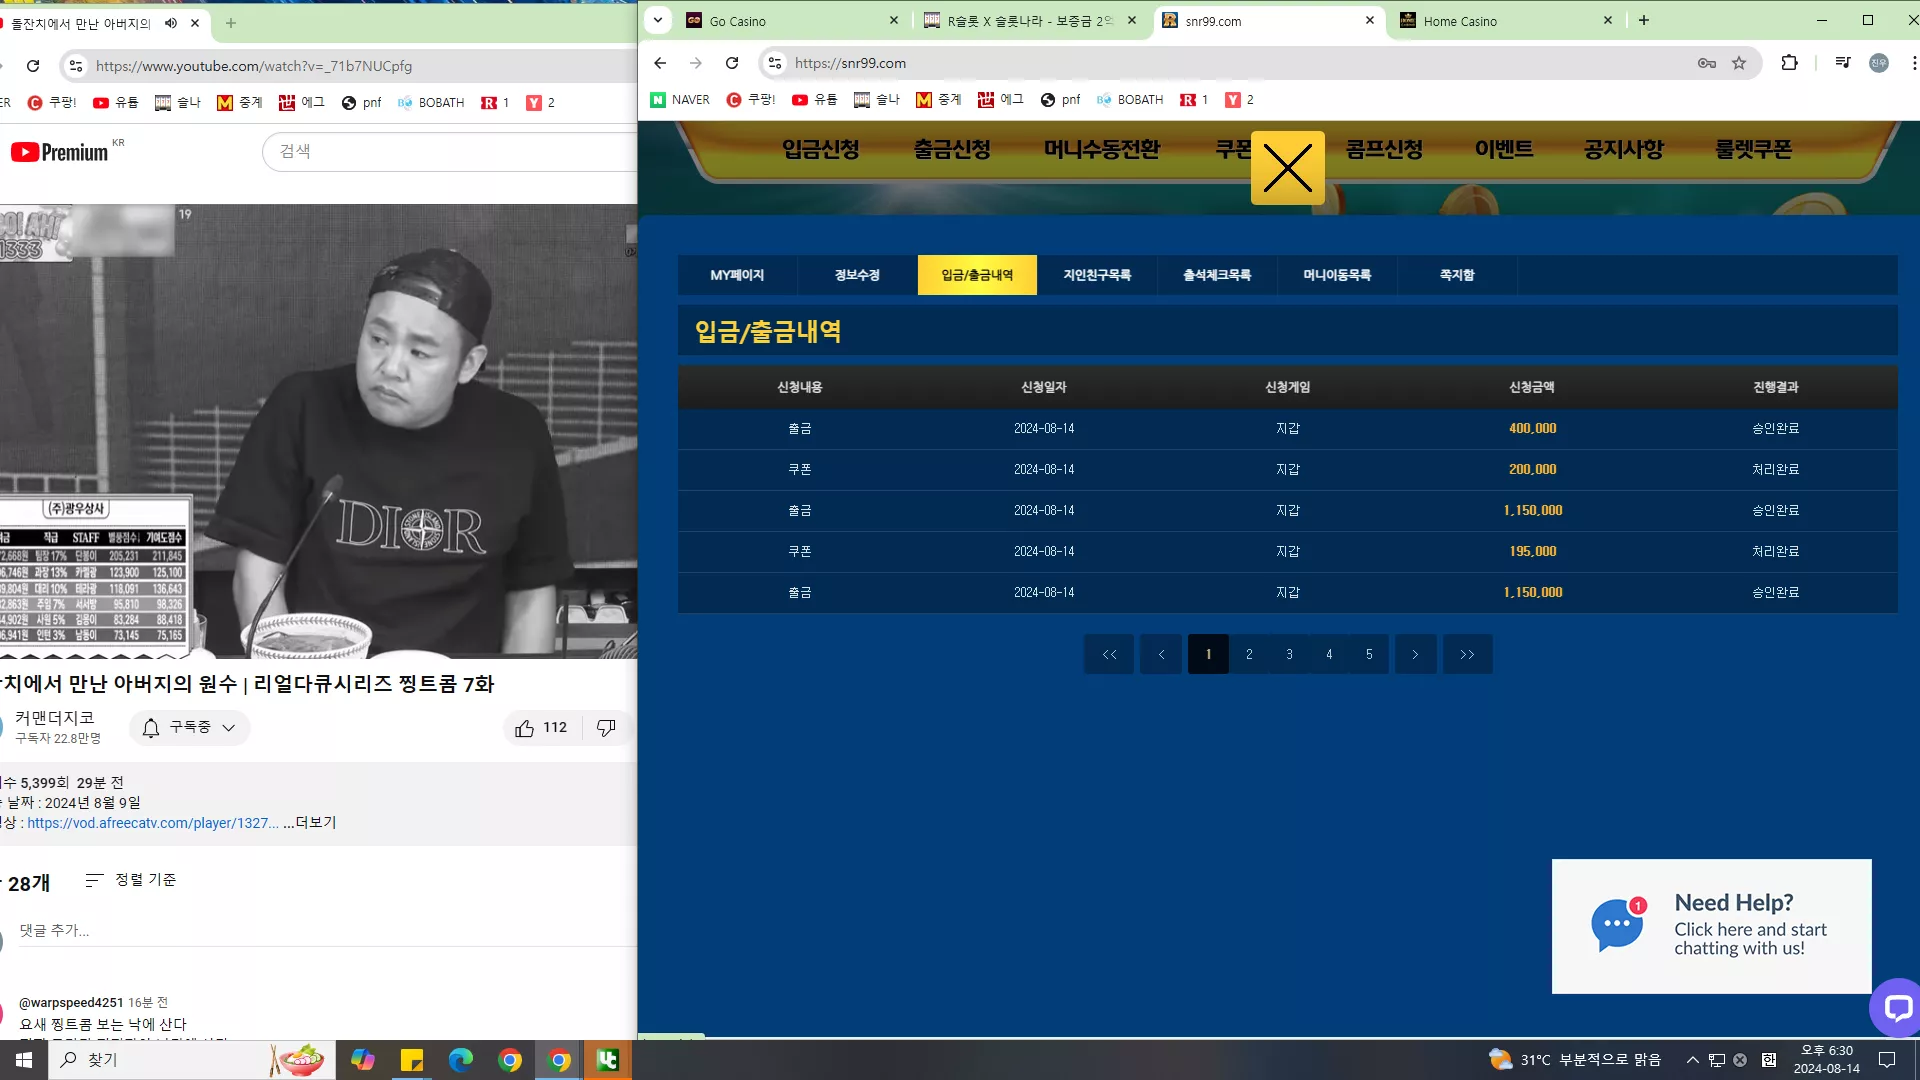This screenshot has width=1920, height=1080.
Task: Mute the YouTube tab audio icon
Action: pyautogui.click(x=171, y=23)
